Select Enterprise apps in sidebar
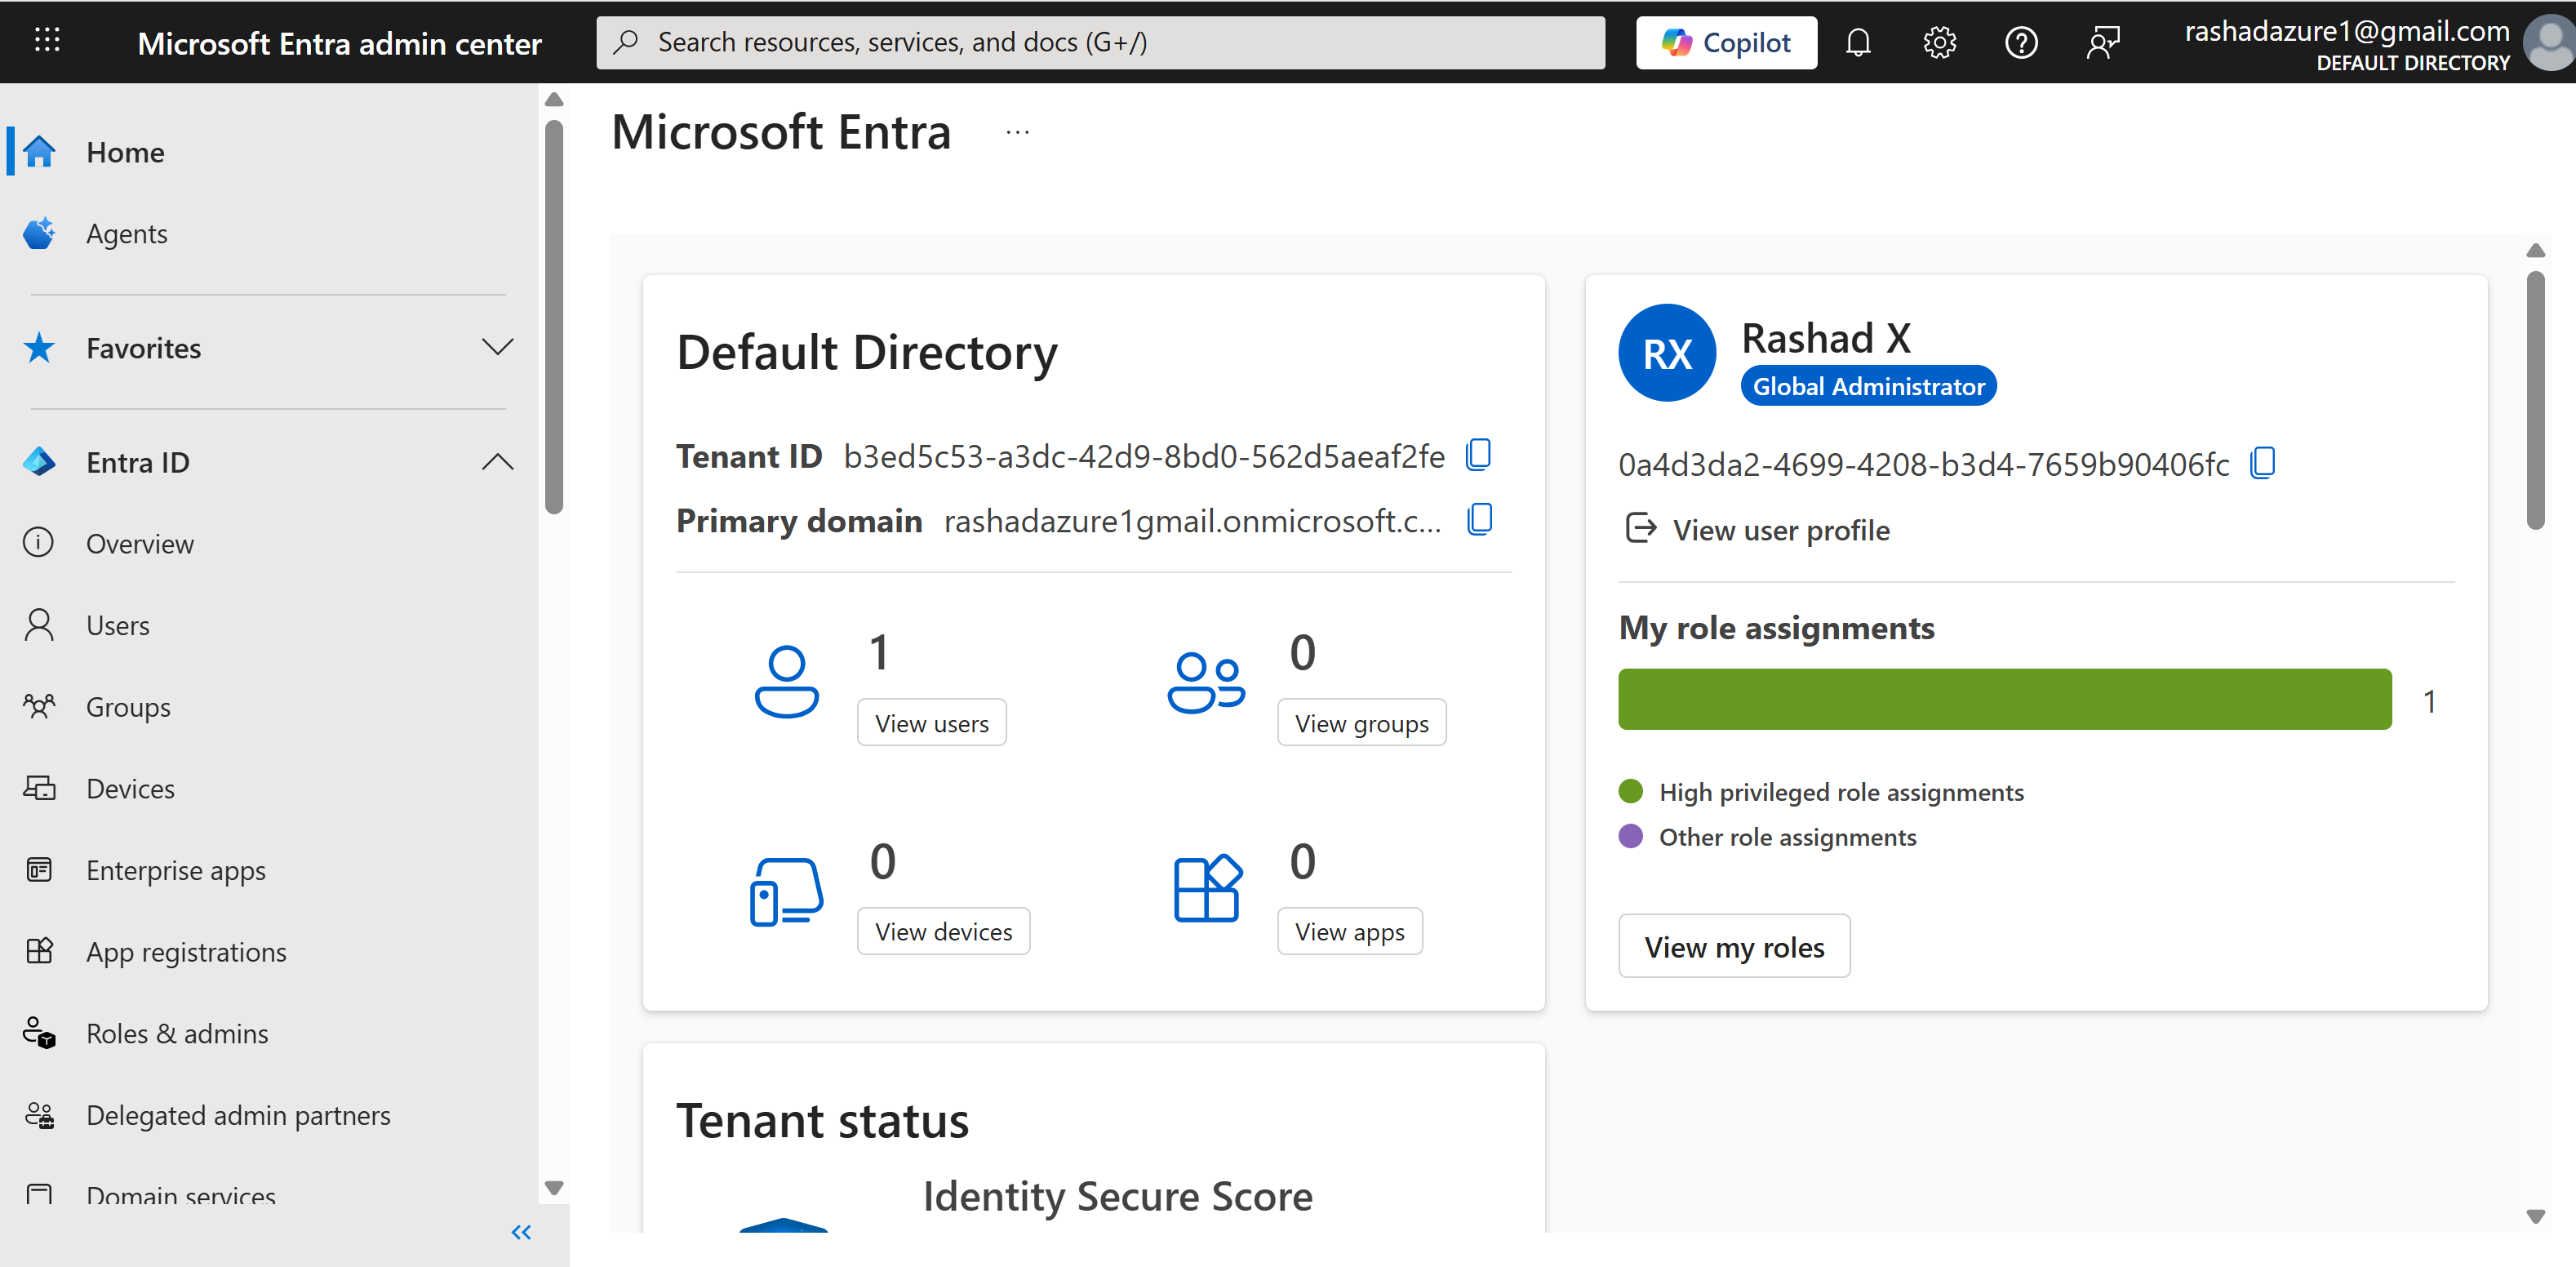This screenshot has width=2576, height=1267. [176, 870]
